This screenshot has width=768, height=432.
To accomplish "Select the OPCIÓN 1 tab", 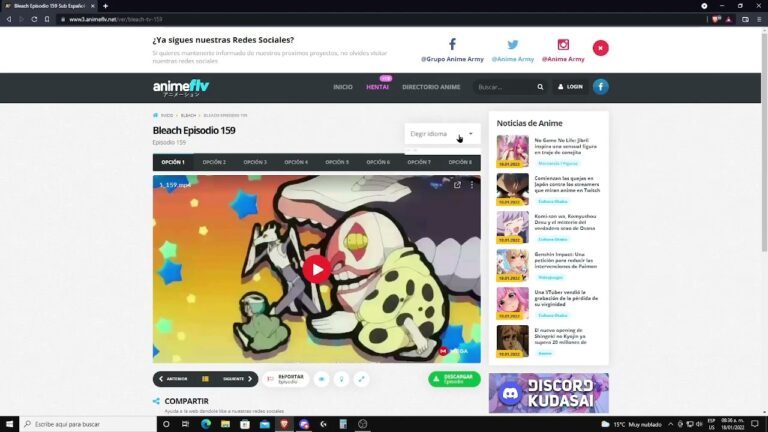I will pyautogui.click(x=173, y=162).
